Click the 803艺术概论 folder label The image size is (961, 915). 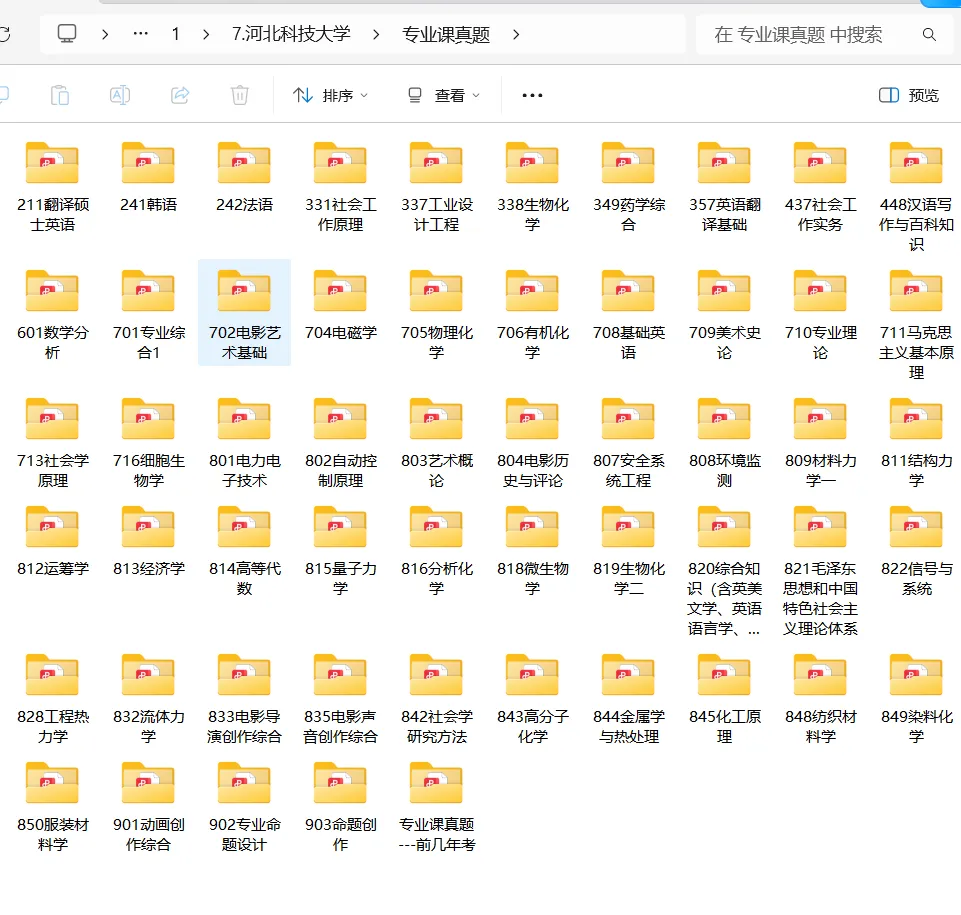(x=436, y=471)
